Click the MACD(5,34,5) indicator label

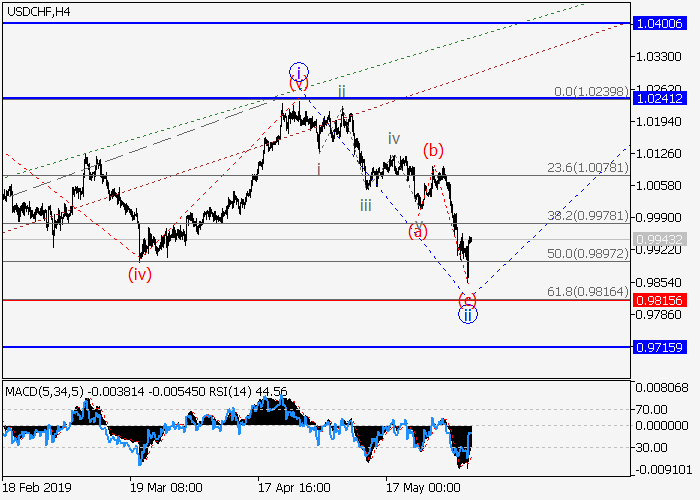(x=46, y=390)
